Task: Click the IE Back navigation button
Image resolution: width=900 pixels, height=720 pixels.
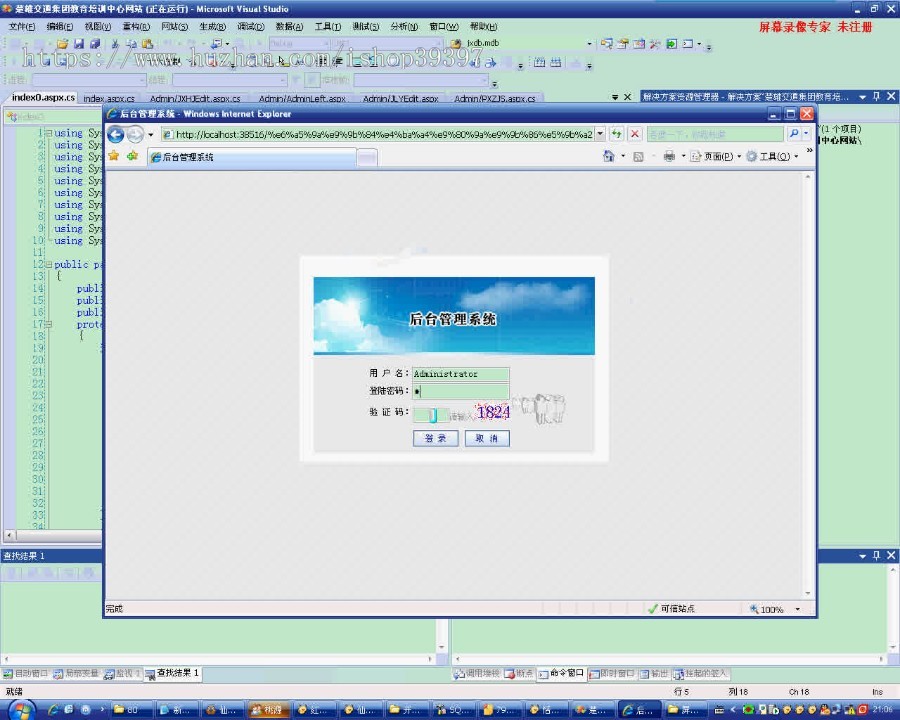Action: click(x=115, y=134)
